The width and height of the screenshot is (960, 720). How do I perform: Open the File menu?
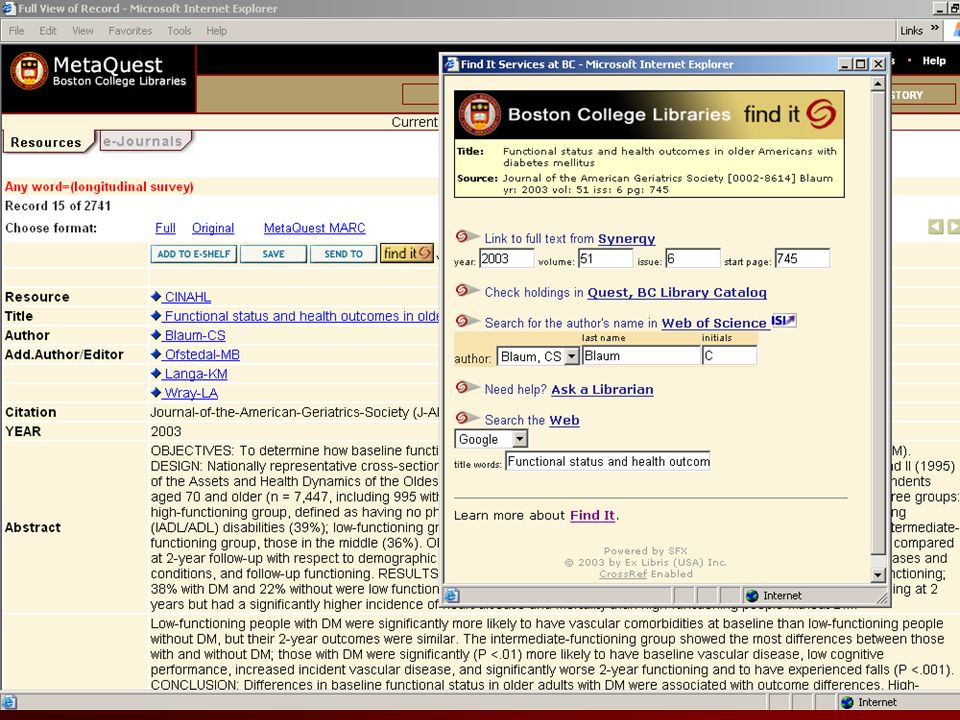point(17,31)
